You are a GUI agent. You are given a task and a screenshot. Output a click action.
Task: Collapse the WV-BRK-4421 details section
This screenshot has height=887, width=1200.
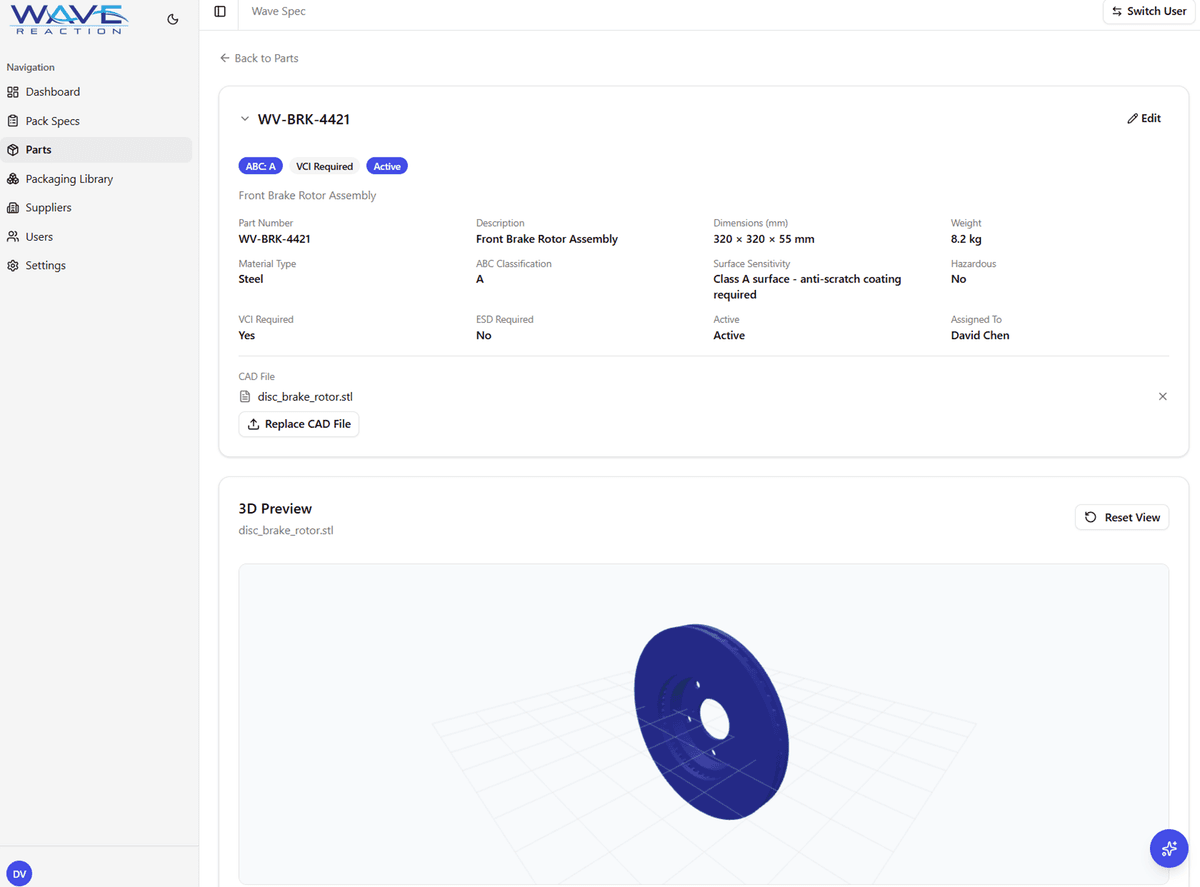pos(244,118)
